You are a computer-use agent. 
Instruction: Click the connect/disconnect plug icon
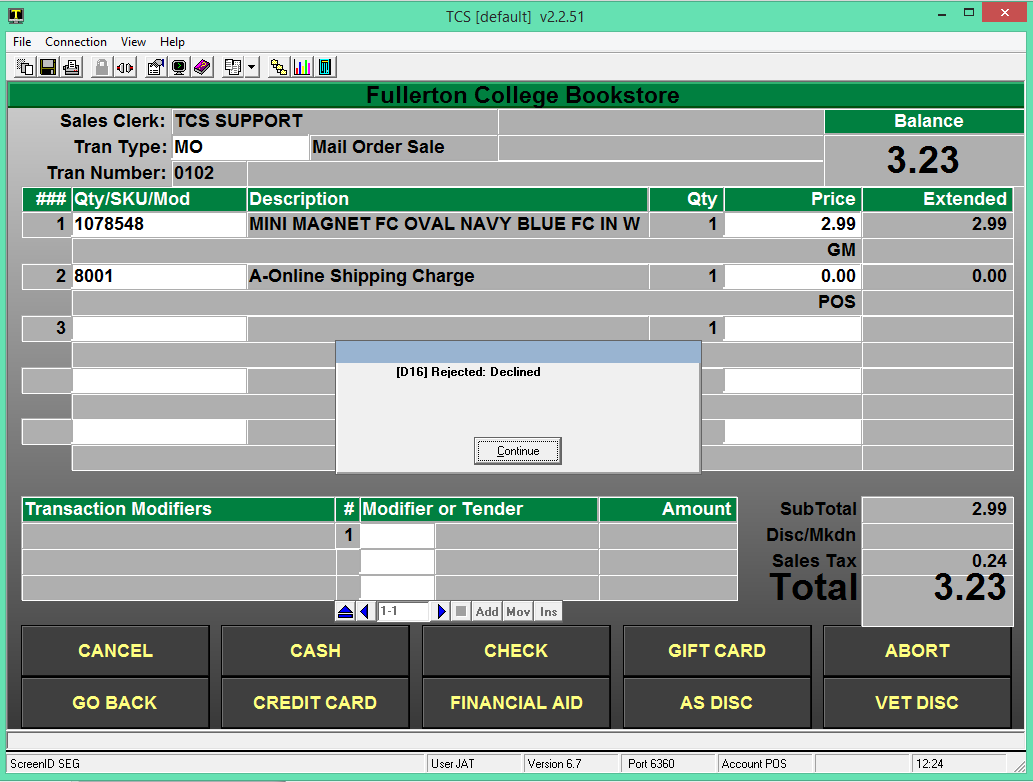125,67
